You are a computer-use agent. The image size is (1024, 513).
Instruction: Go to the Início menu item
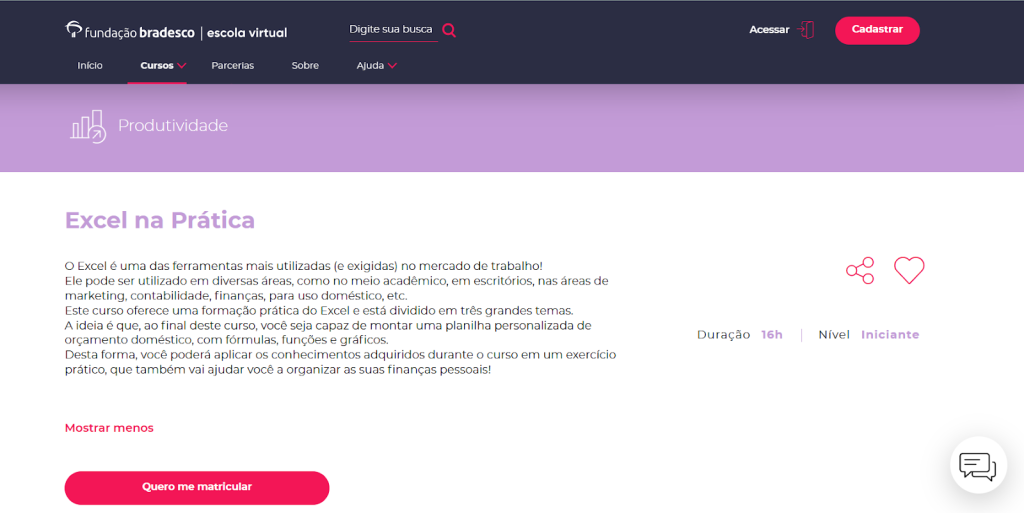[90, 65]
